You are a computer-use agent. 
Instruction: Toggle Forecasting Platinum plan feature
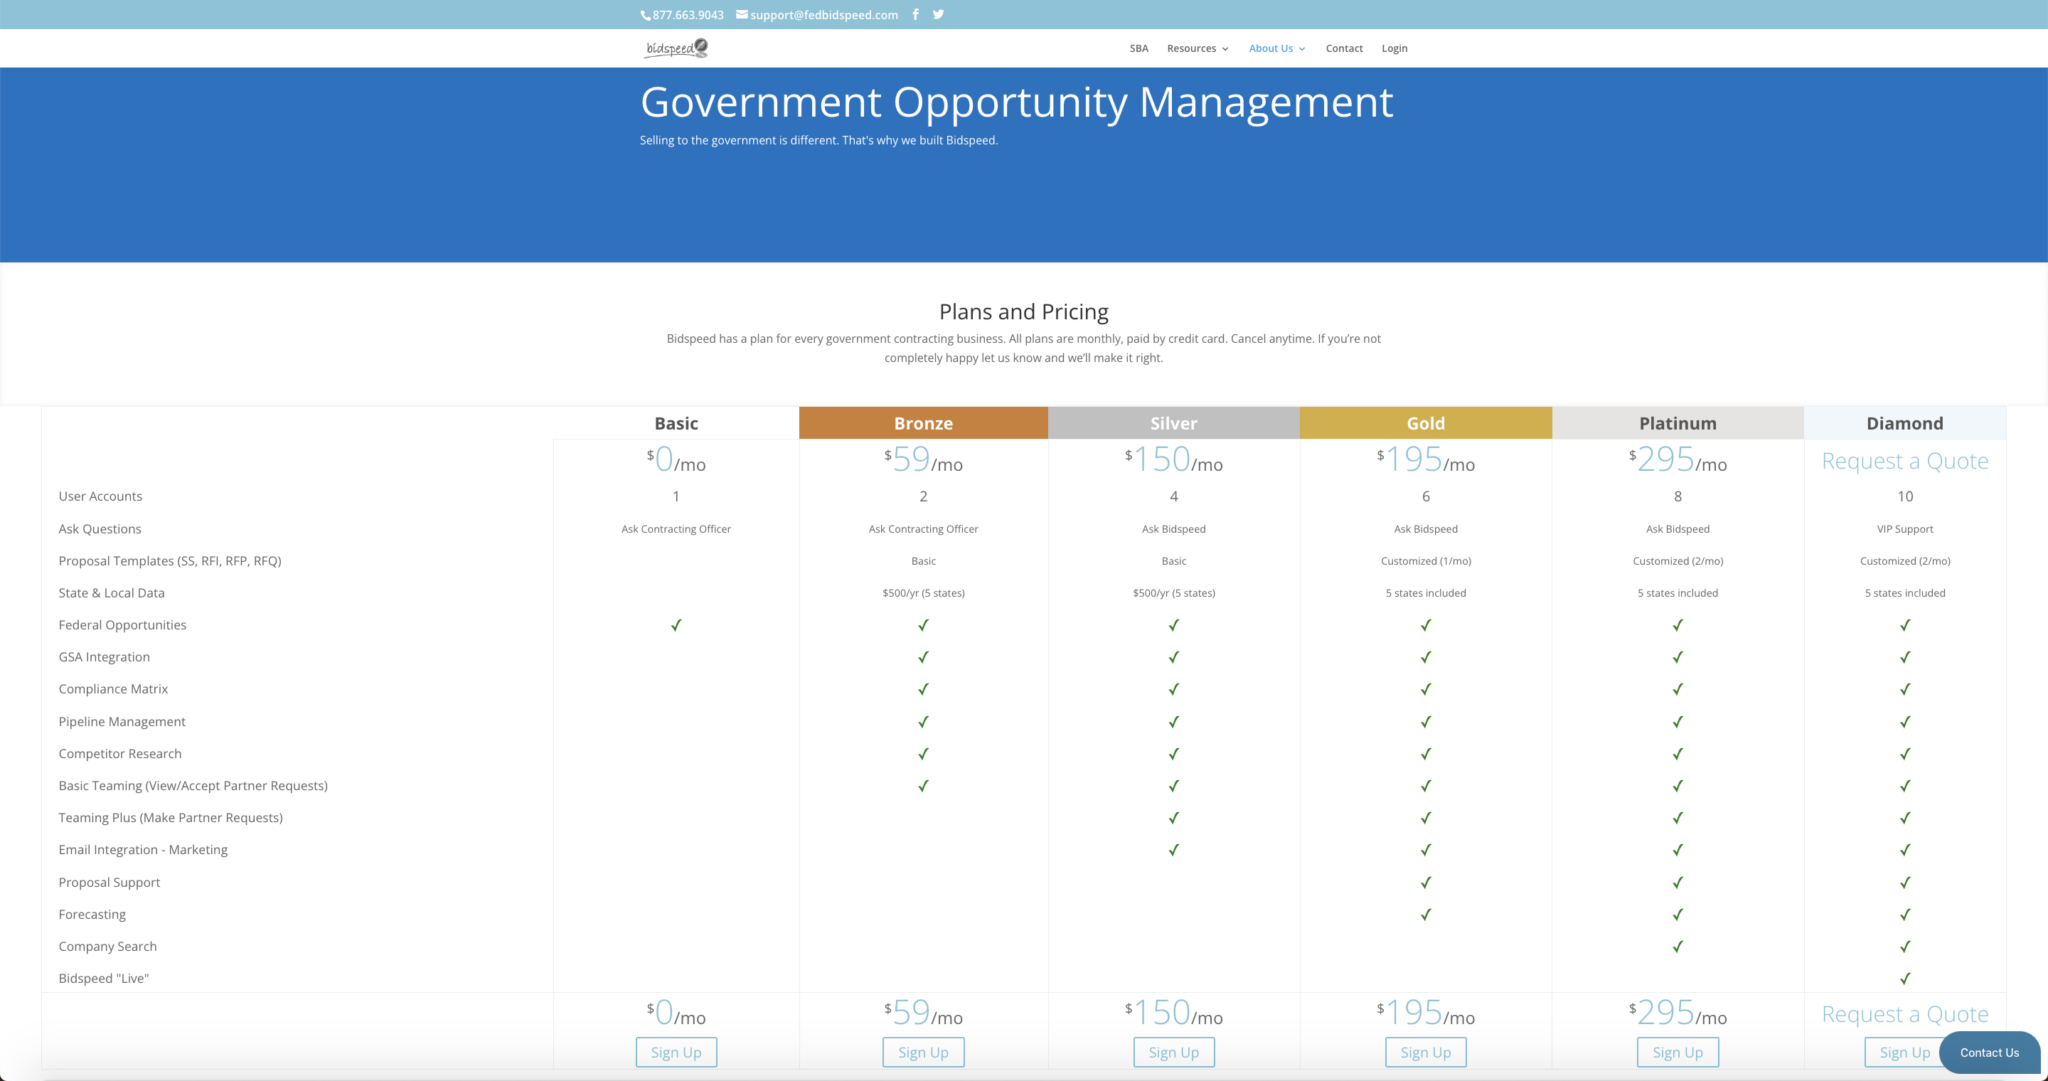(x=1676, y=913)
